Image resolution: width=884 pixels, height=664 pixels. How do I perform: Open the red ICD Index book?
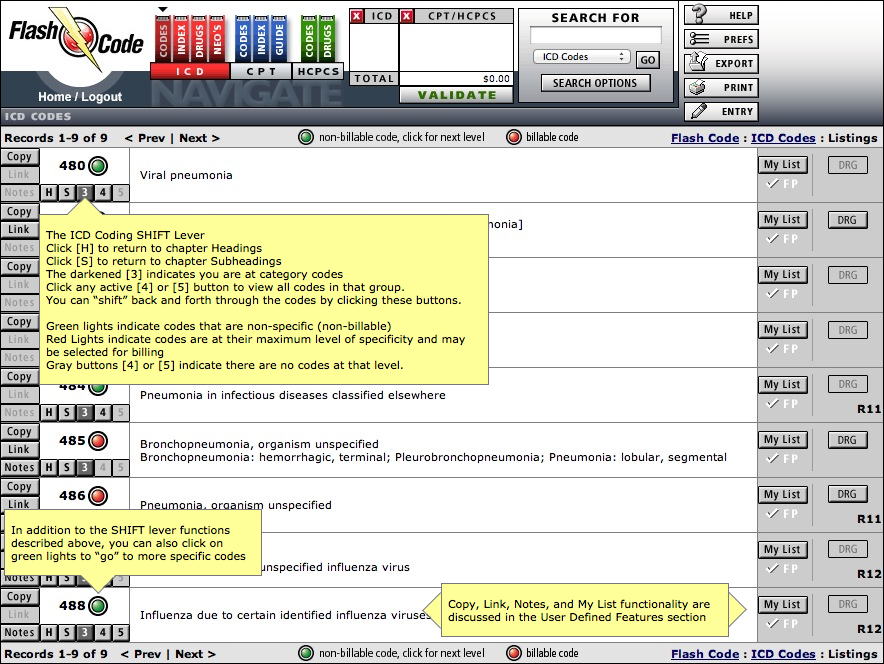click(182, 38)
